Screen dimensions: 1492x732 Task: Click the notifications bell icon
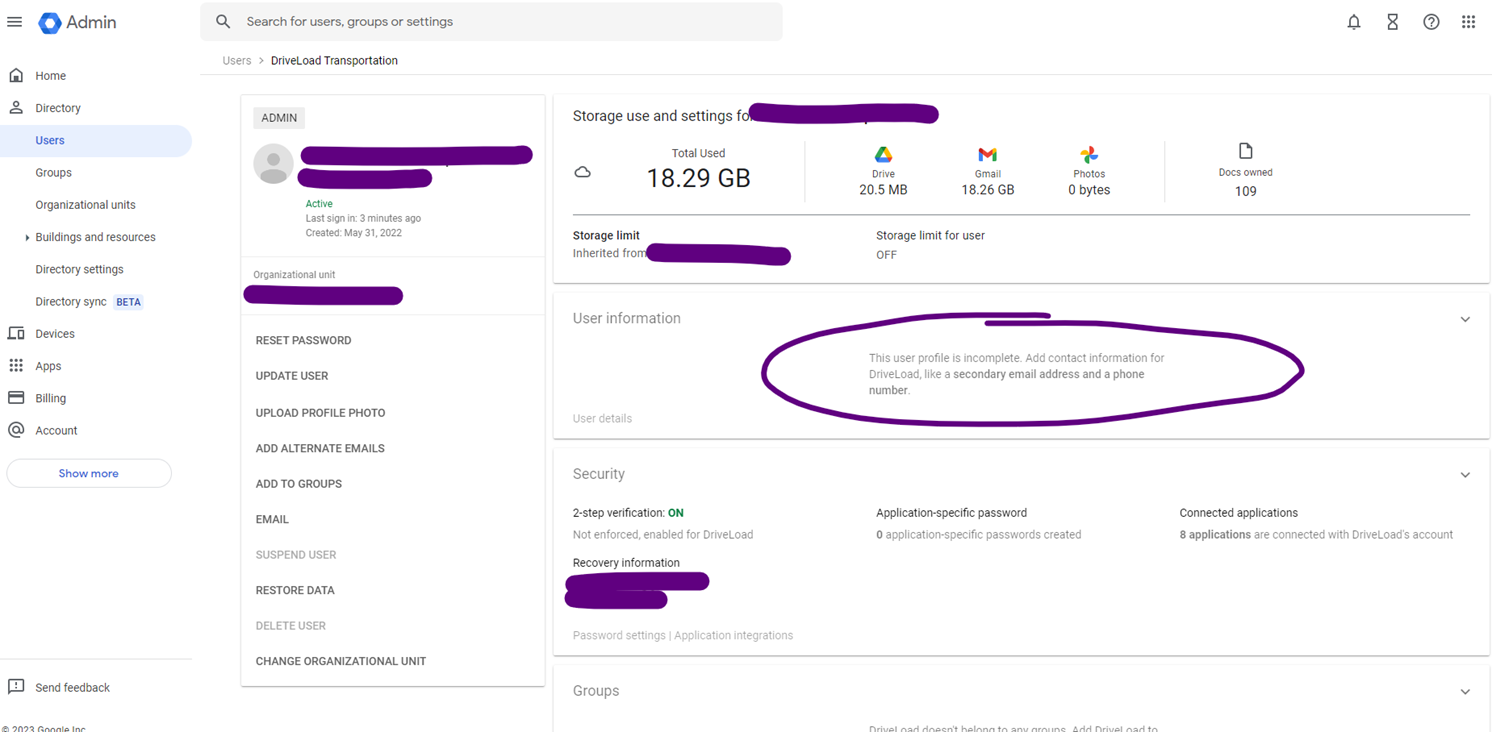[x=1353, y=22]
